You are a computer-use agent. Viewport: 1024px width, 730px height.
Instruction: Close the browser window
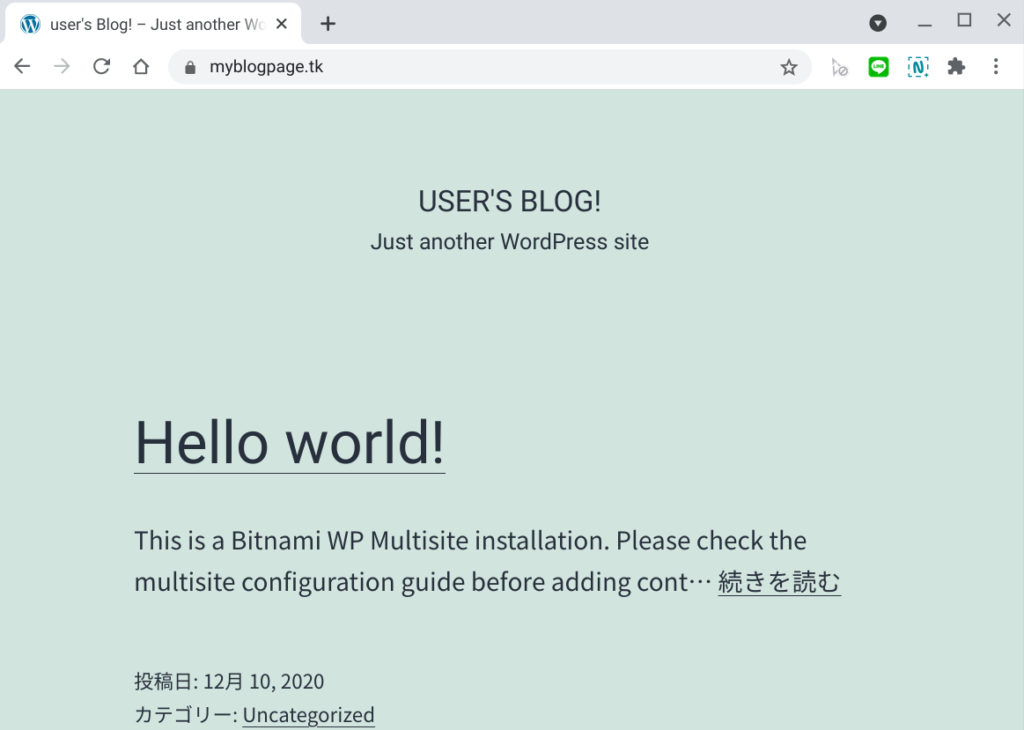[1004, 20]
